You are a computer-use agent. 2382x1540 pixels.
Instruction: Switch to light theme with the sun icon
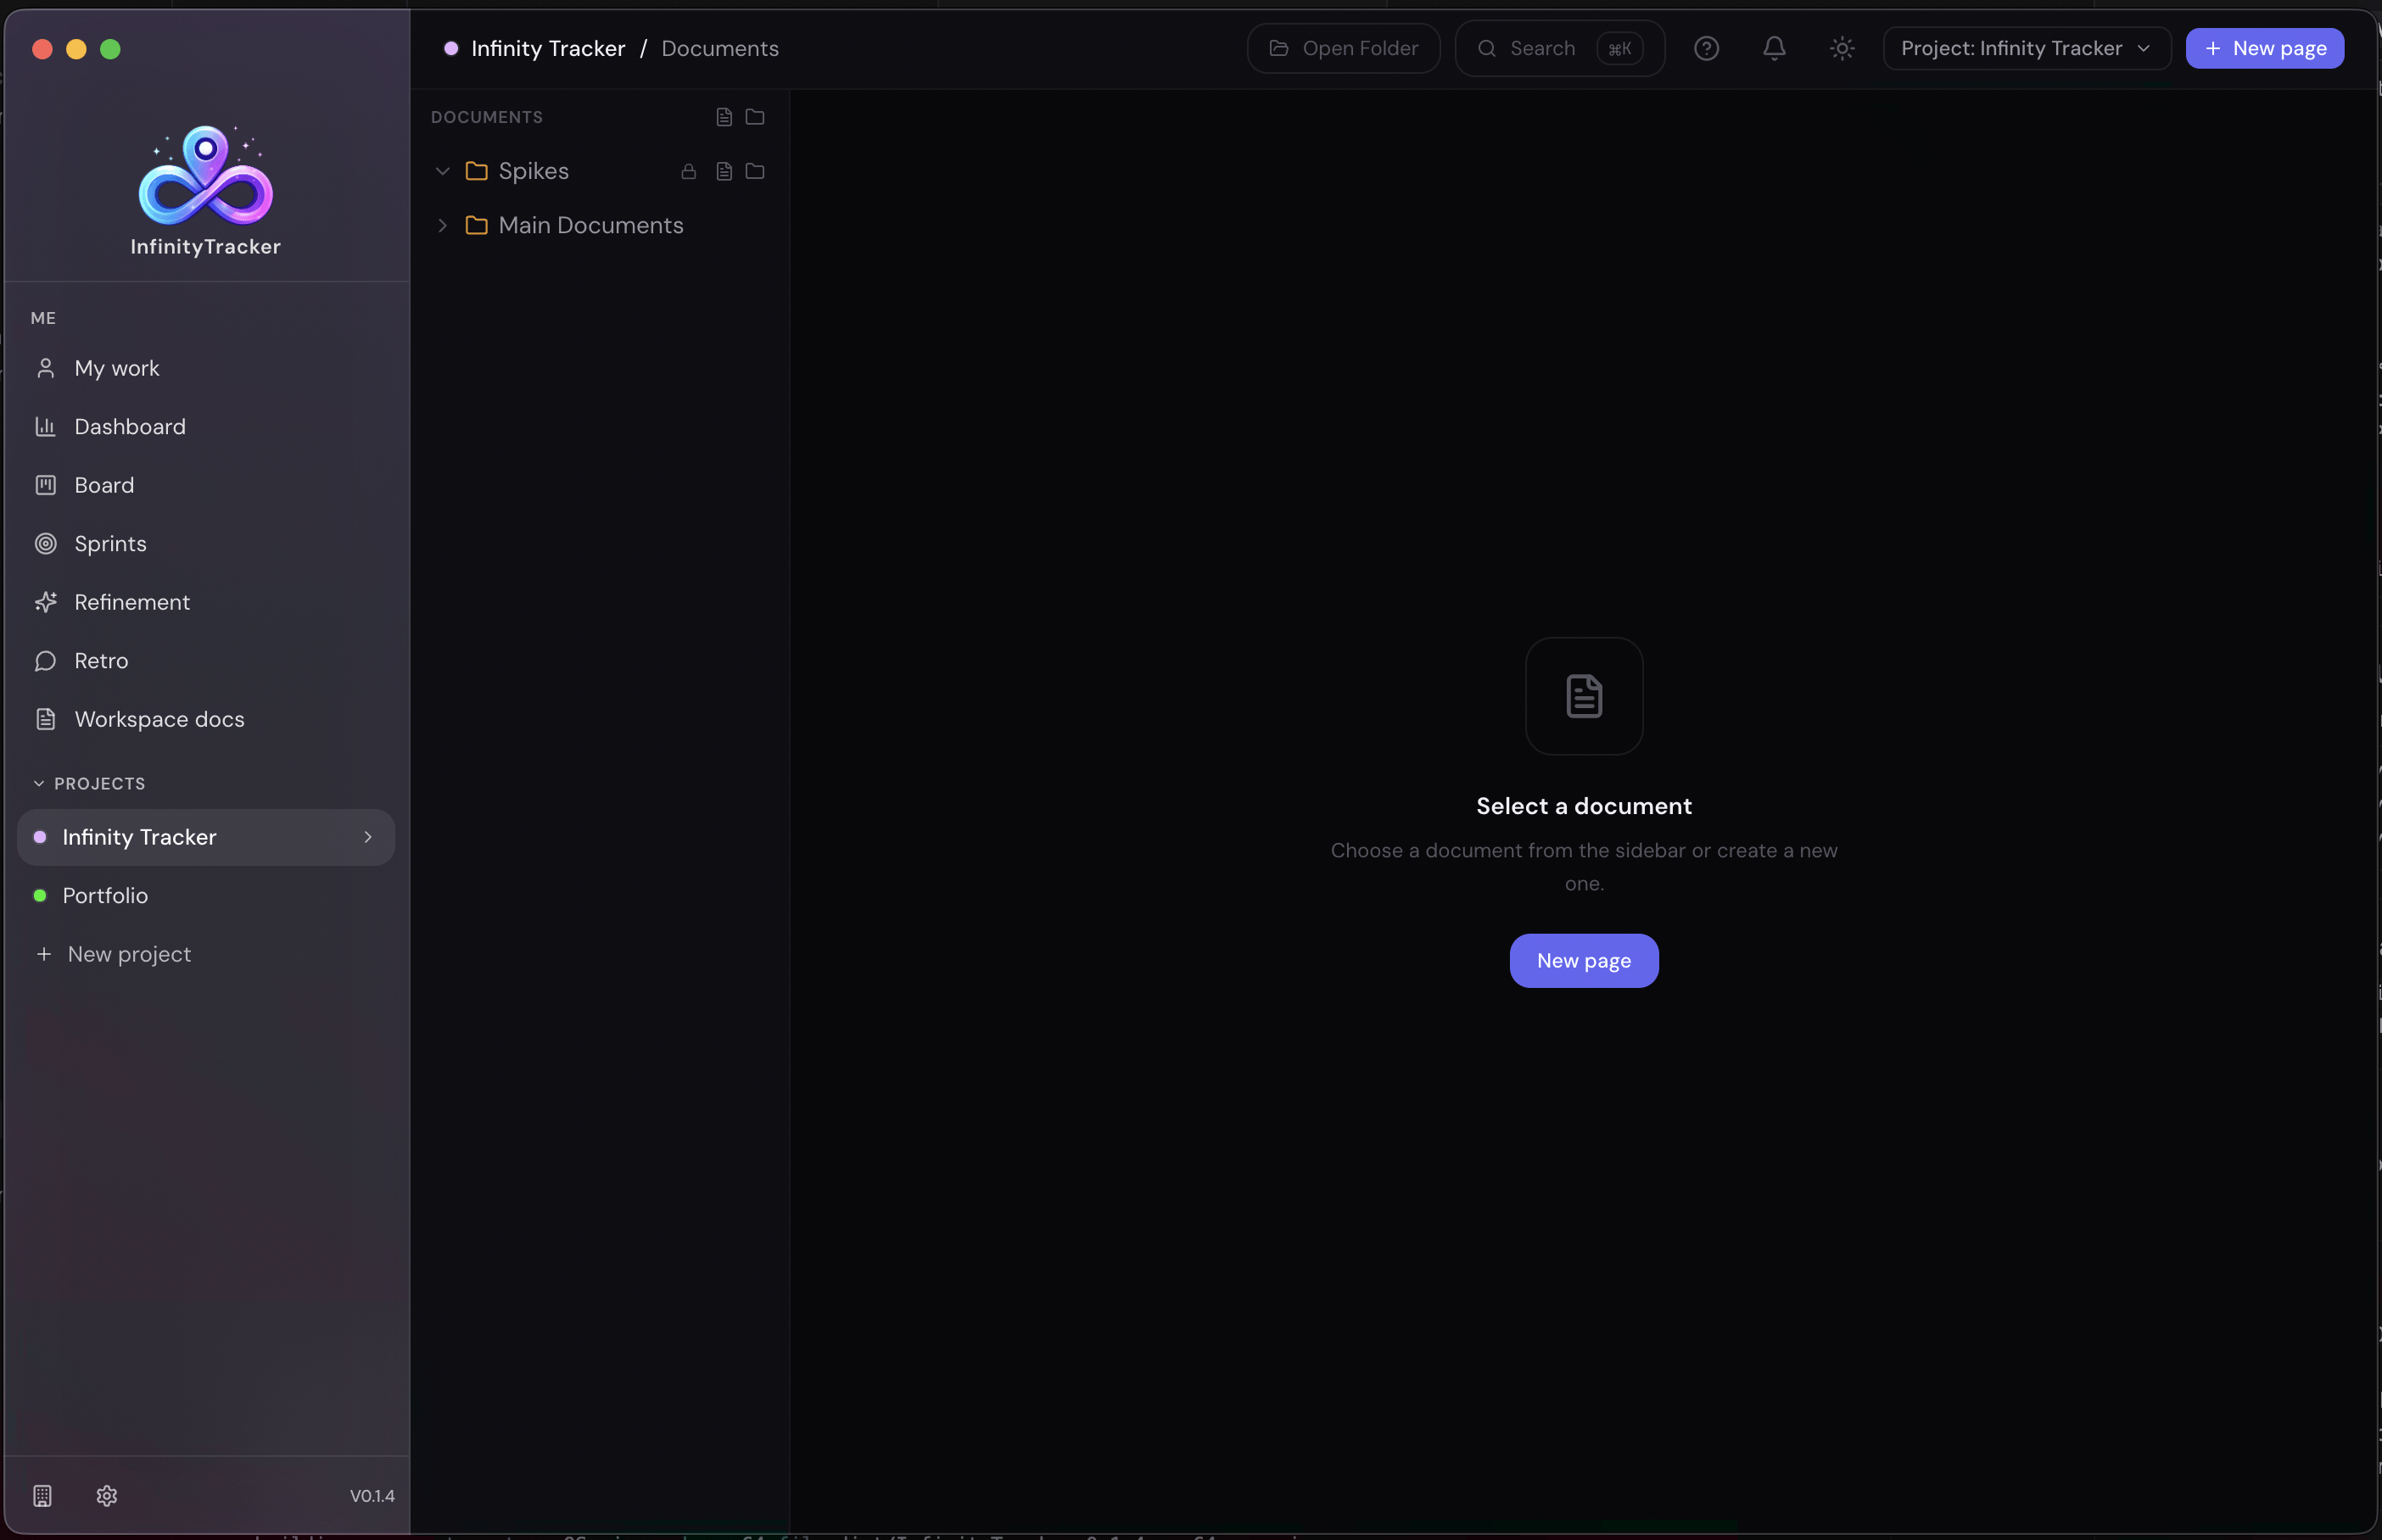[1841, 48]
